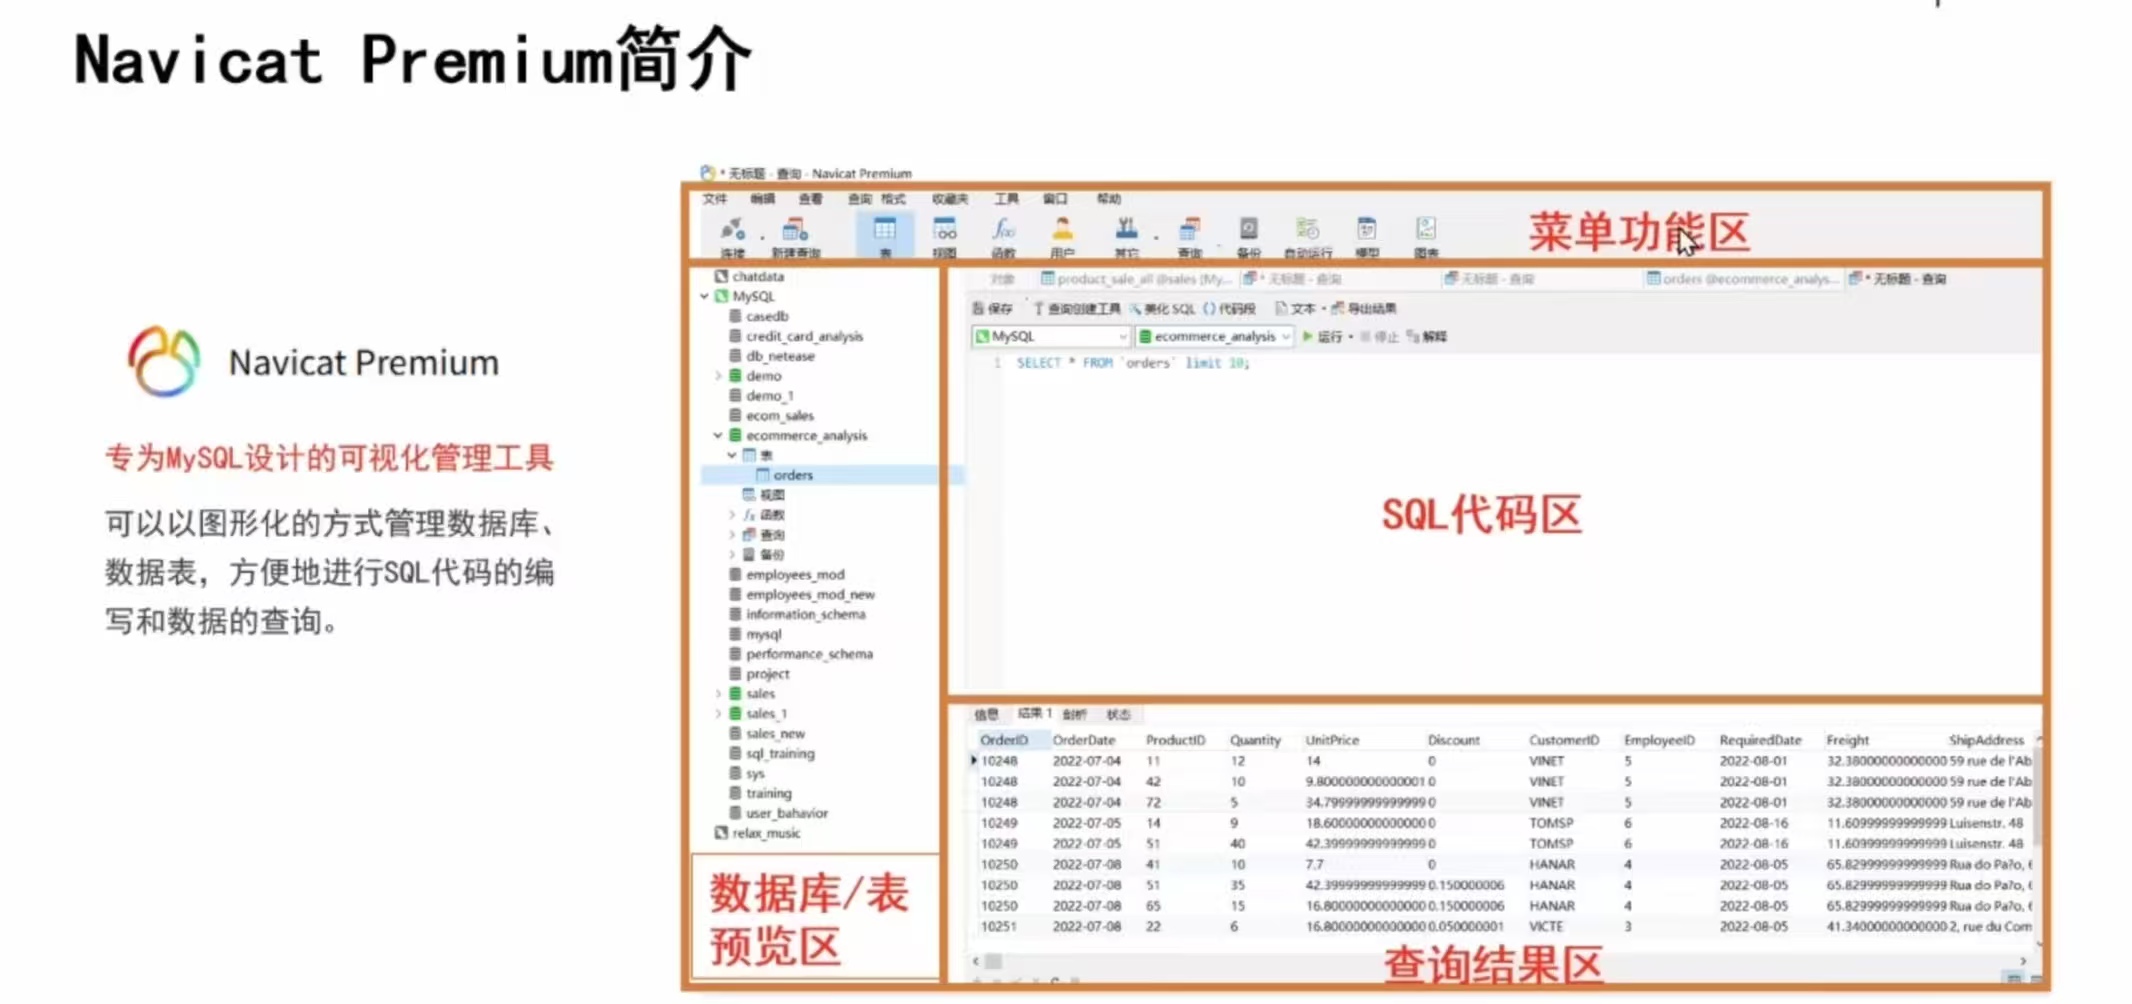Select the chatdata connection
2132x1004 pixels.
748,277
